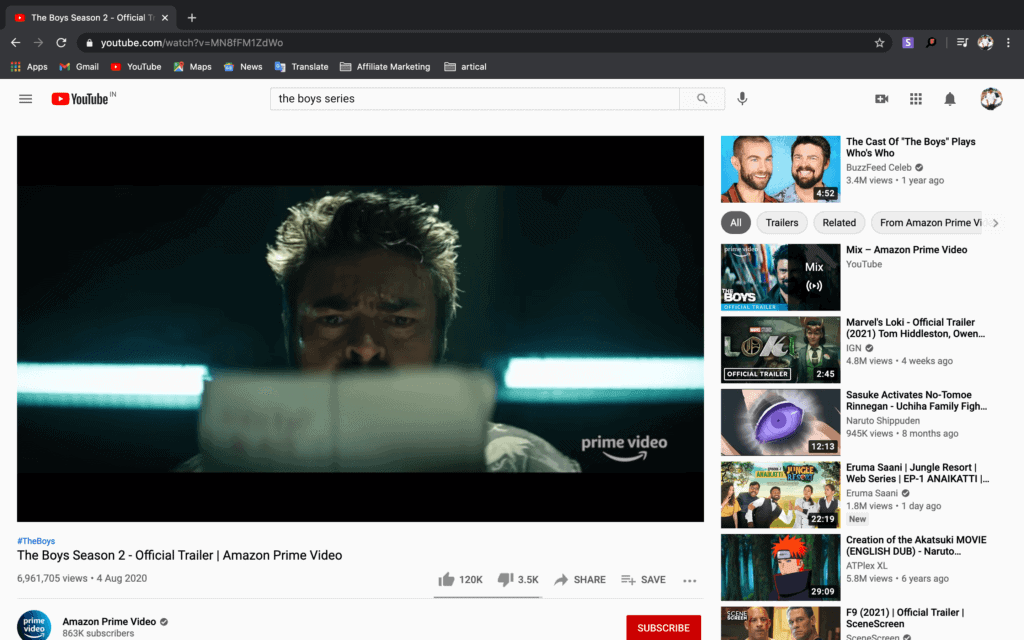Viewport: 1024px width, 640px height.
Task: Open News bookmark
Action: coord(243,67)
